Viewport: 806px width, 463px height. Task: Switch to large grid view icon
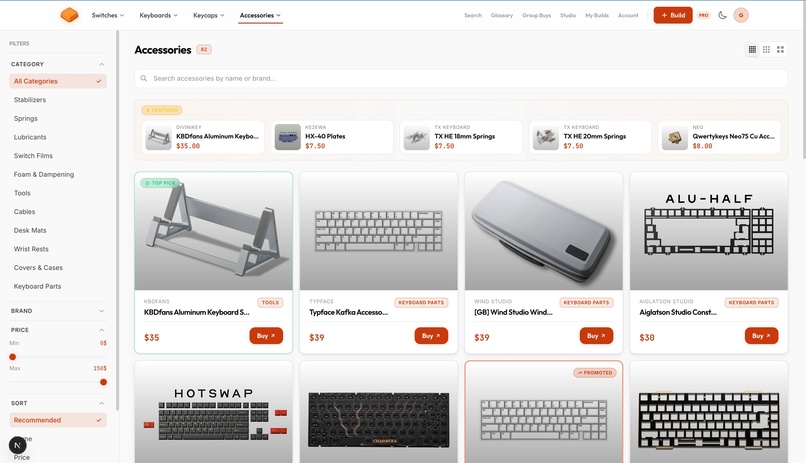[780, 49]
